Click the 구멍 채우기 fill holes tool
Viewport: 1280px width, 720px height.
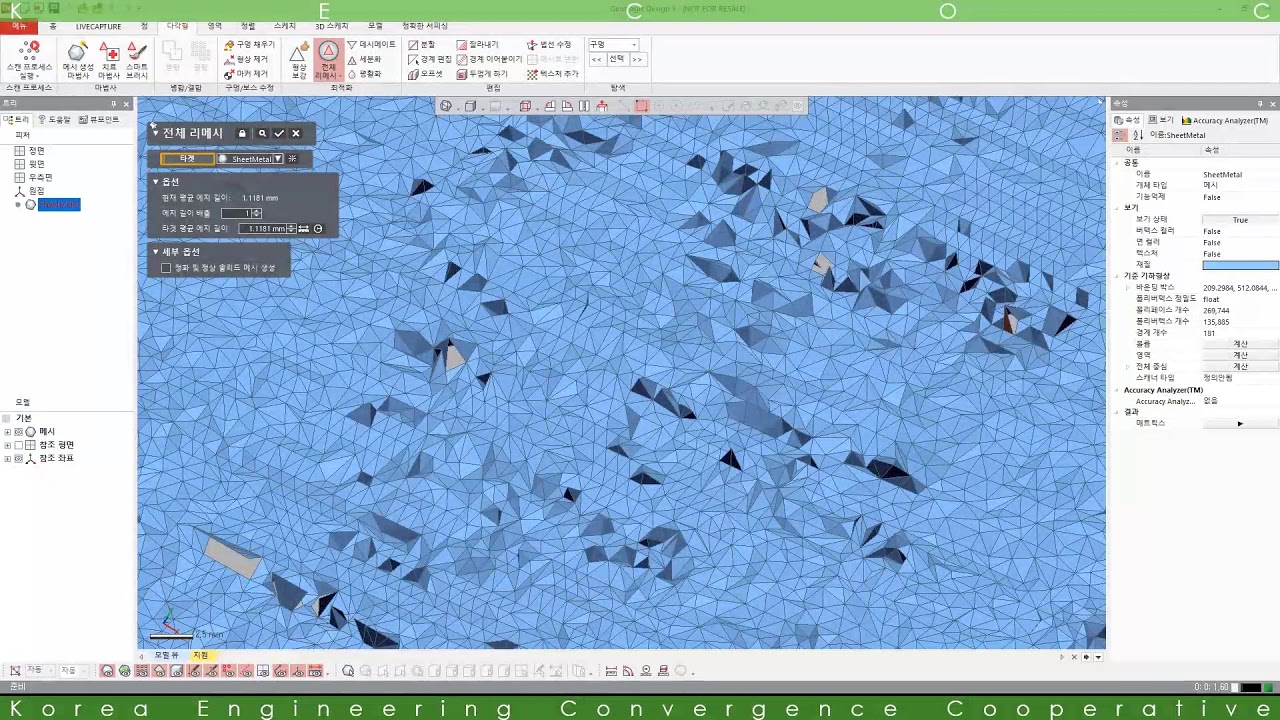click(x=249, y=45)
